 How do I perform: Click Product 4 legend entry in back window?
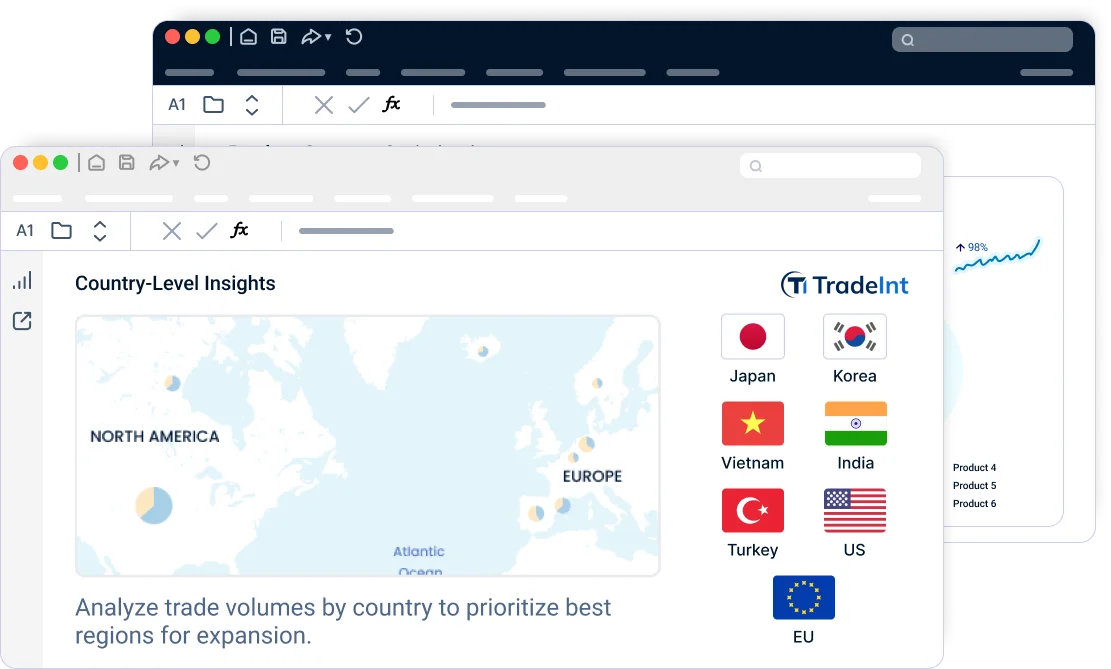[974, 468]
